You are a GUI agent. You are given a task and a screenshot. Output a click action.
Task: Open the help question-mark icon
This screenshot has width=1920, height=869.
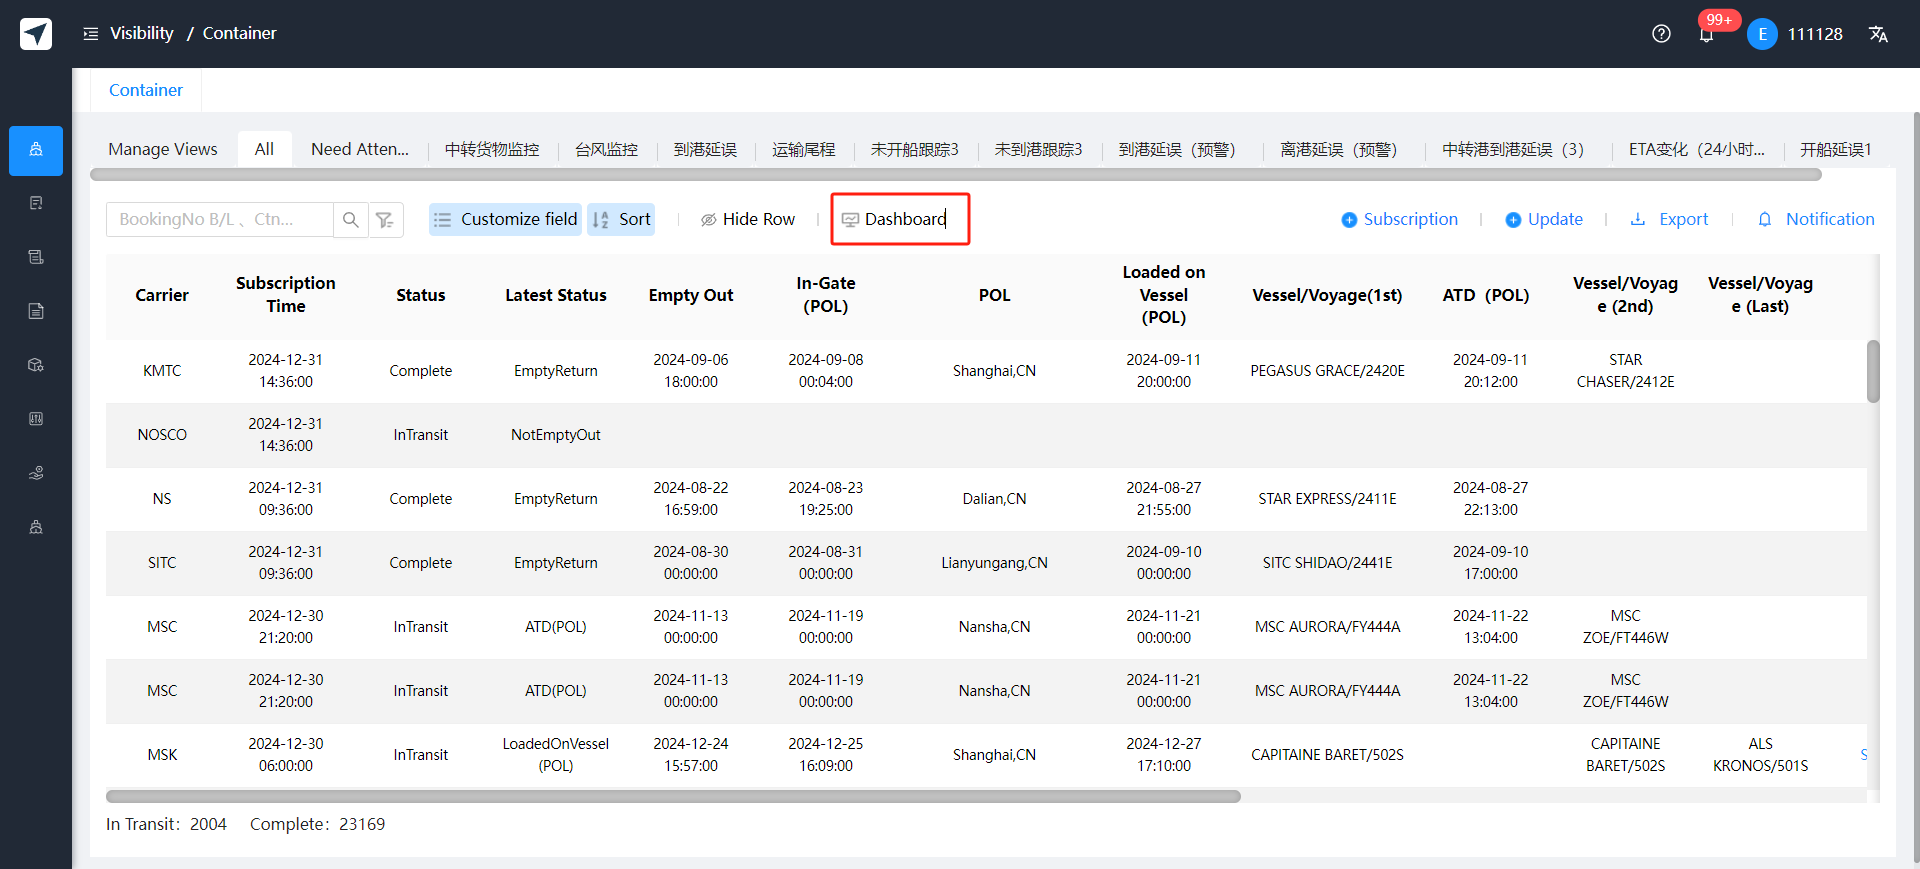tap(1661, 34)
